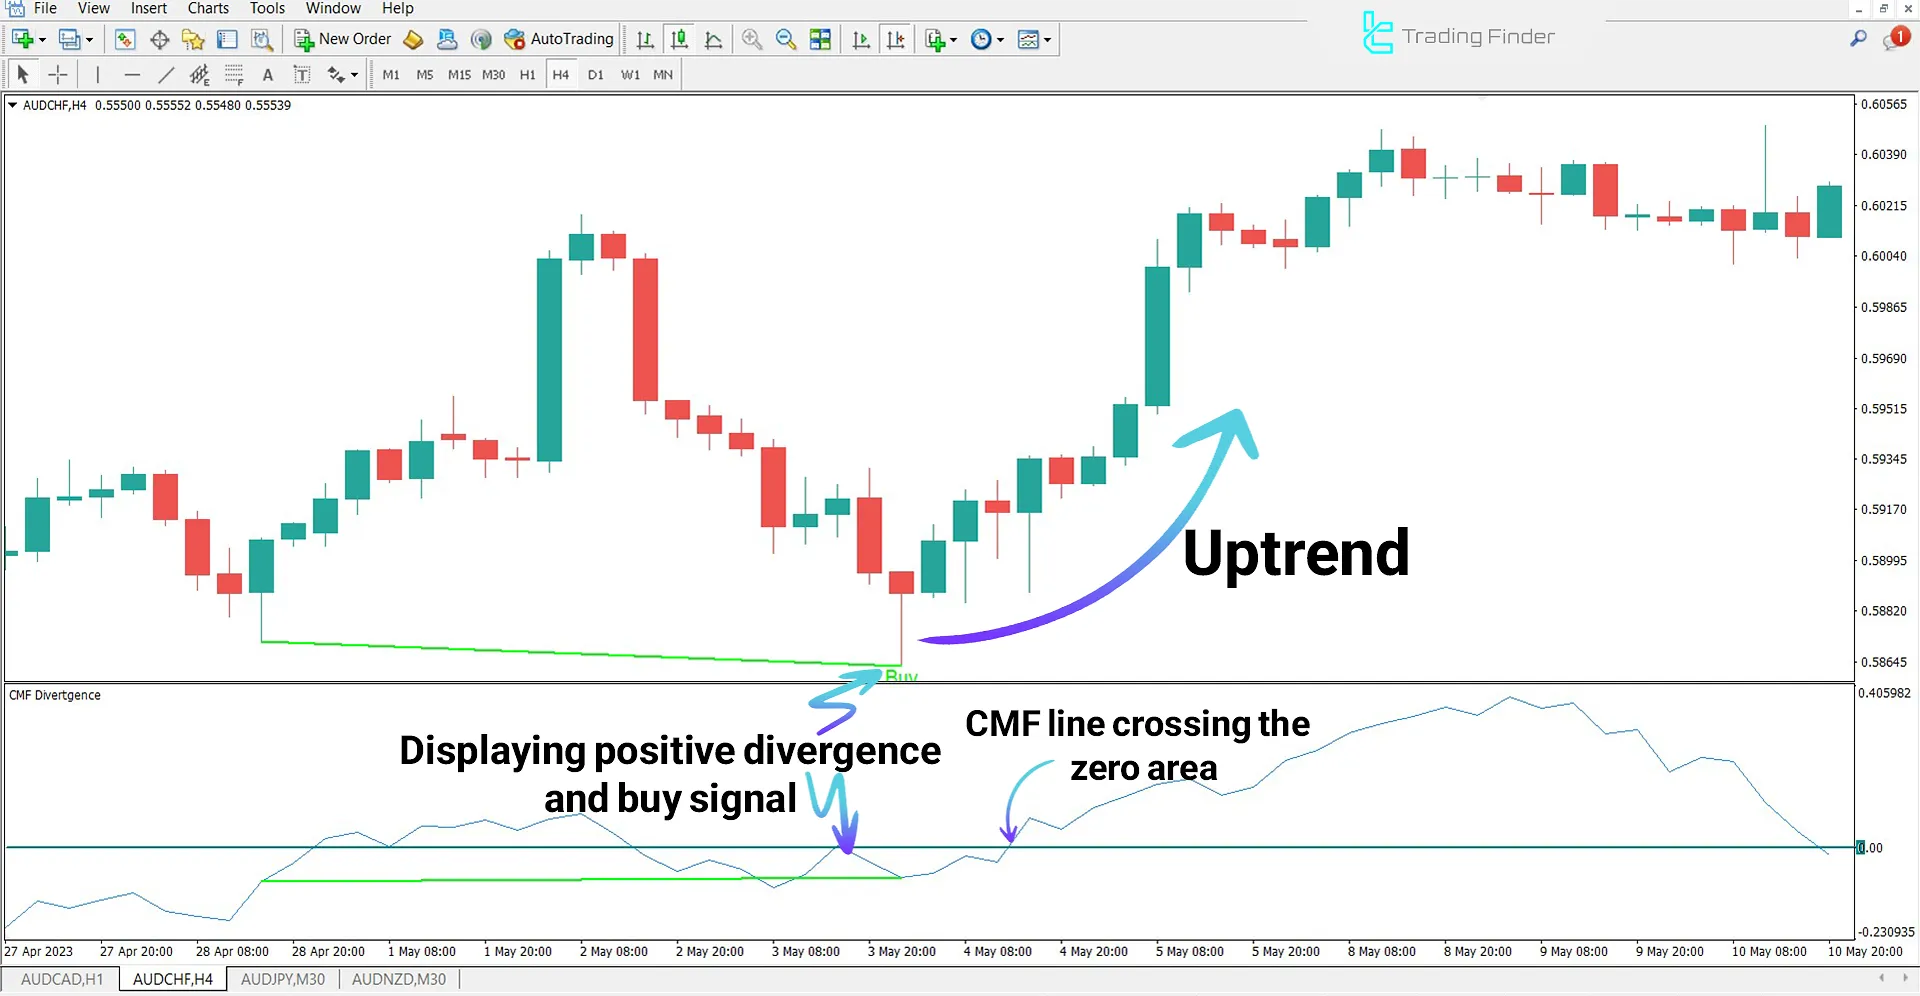This screenshot has height=996, width=1920.
Task: Switch to the AUDCAD,H1 chart tab
Action: [x=62, y=979]
